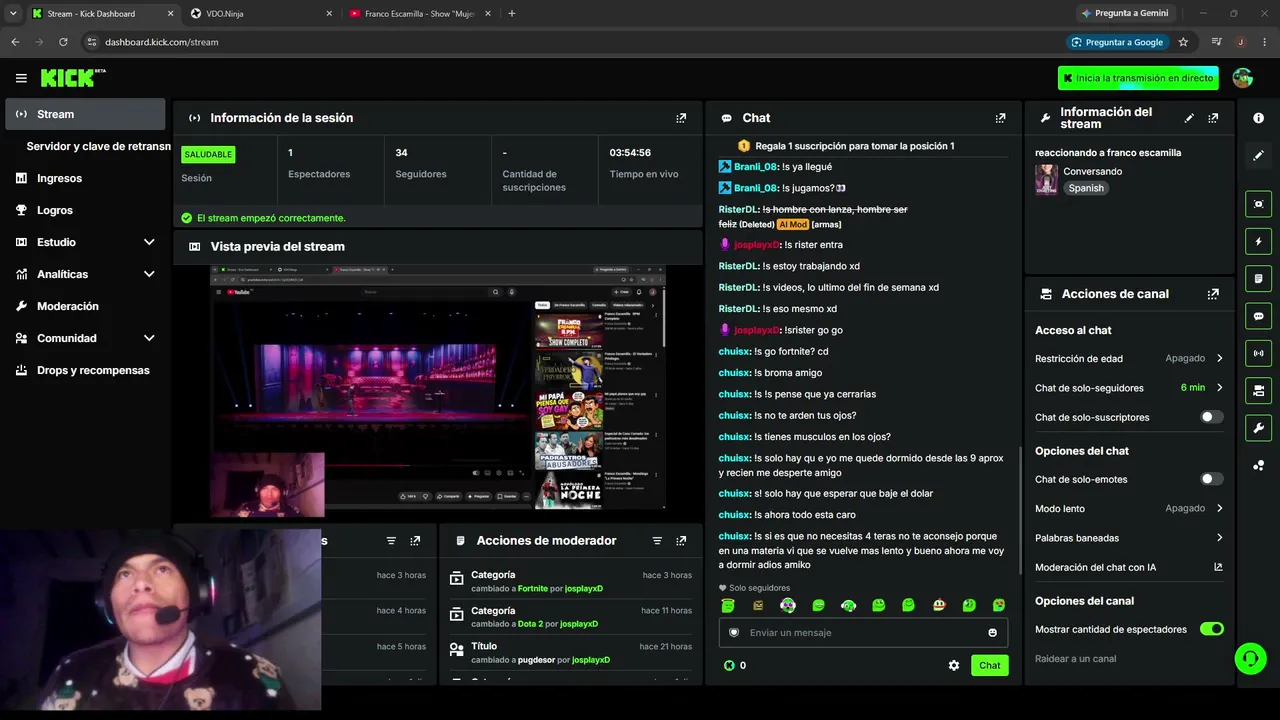Click Raidear a un canal
1280x720 pixels.
[1075, 659]
